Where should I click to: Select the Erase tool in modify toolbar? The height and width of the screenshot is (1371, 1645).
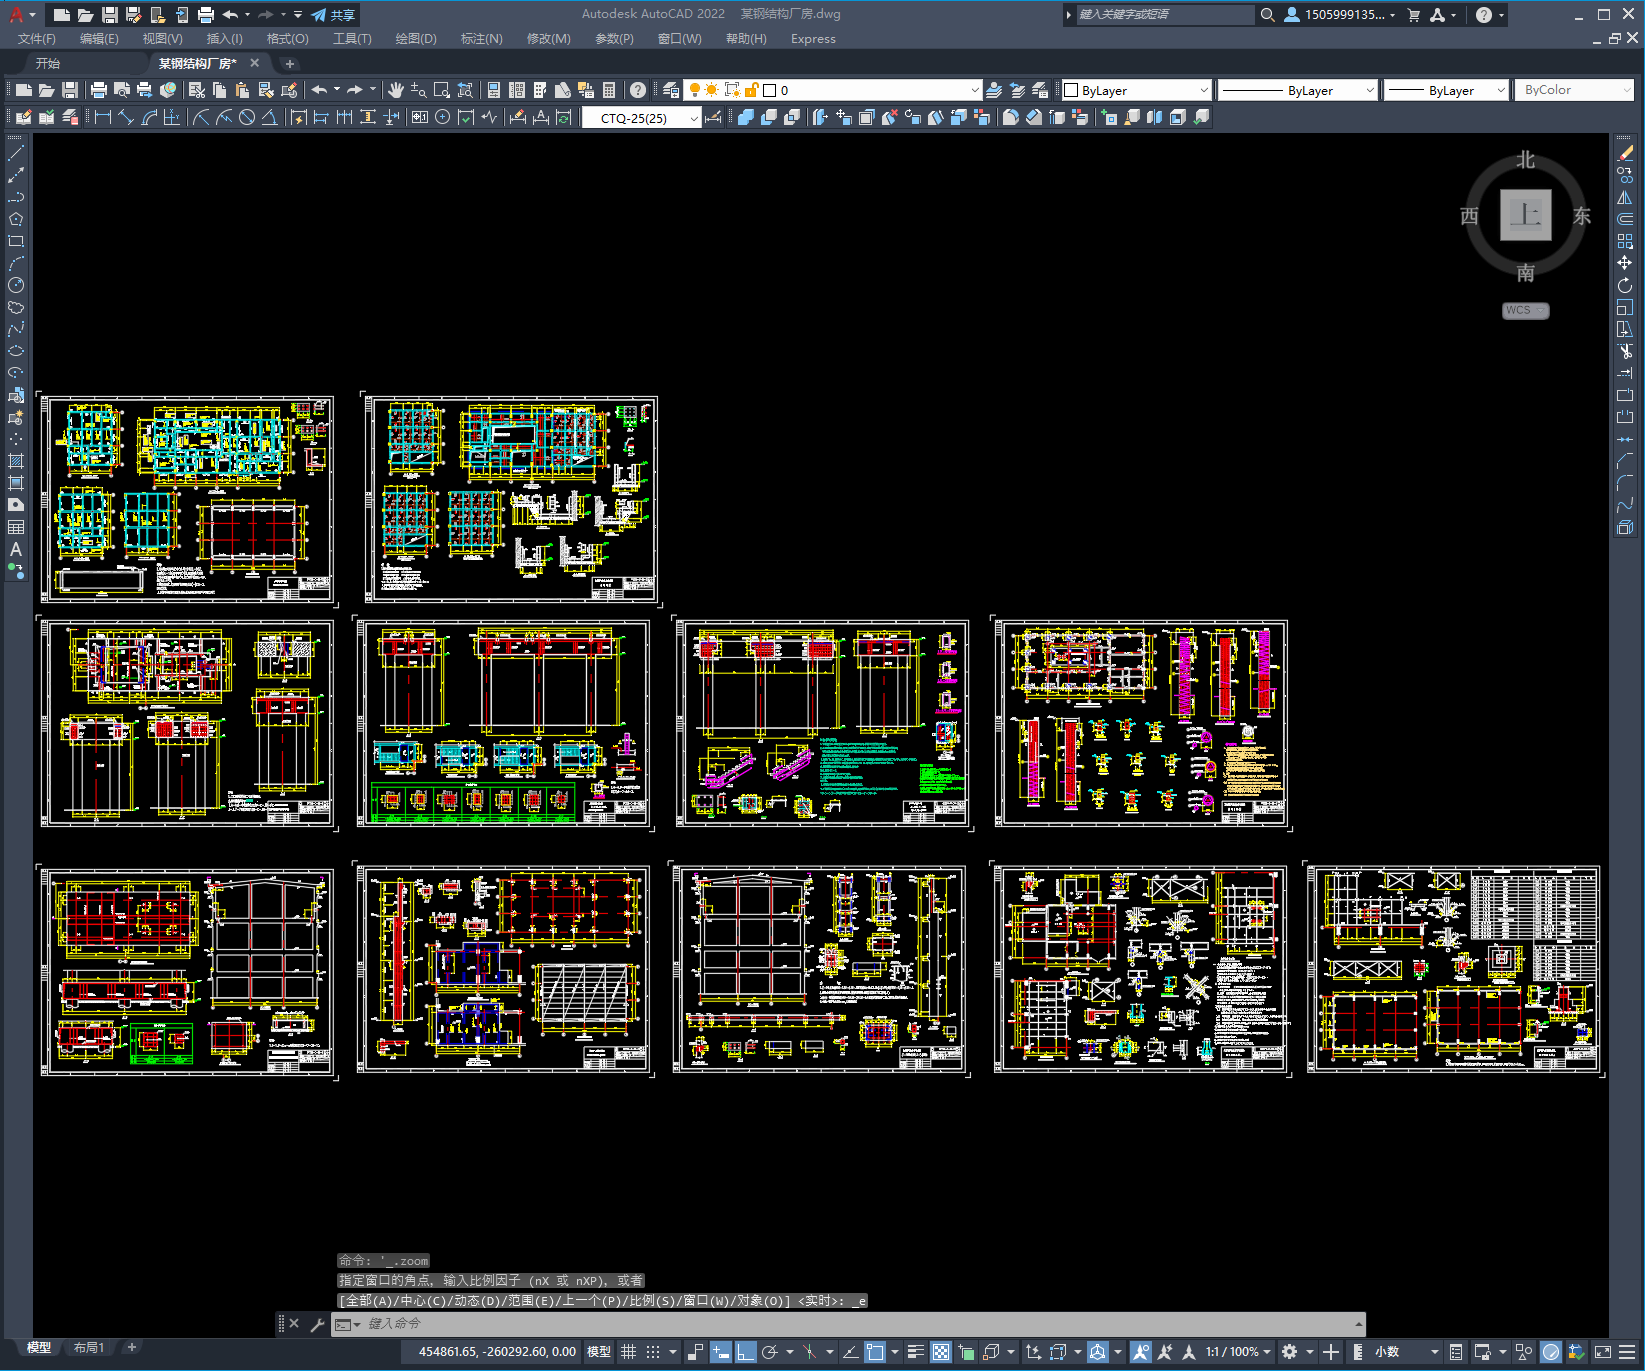[x=1625, y=153]
